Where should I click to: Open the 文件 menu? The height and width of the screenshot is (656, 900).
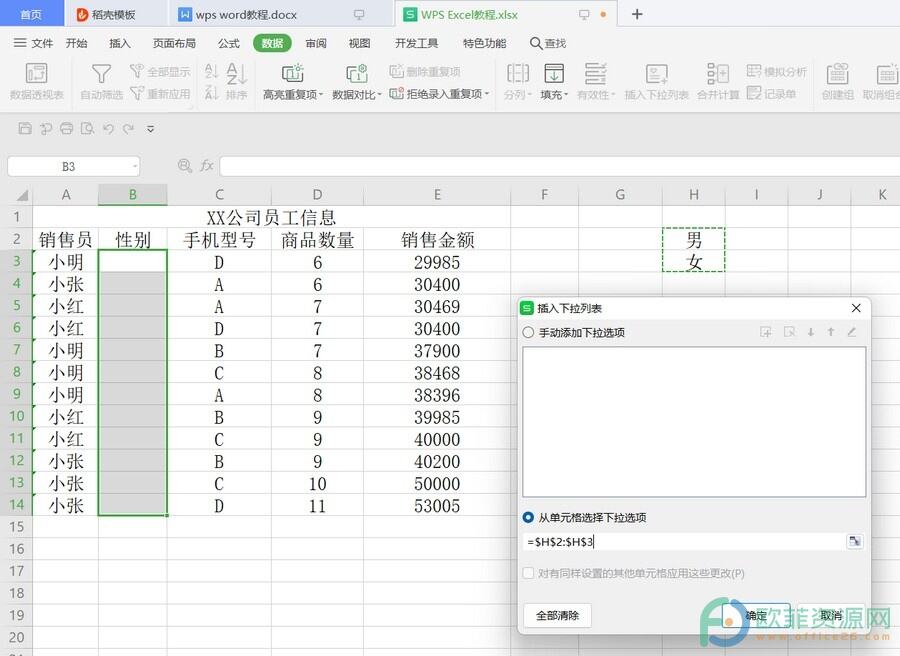click(x=34, y=43)
